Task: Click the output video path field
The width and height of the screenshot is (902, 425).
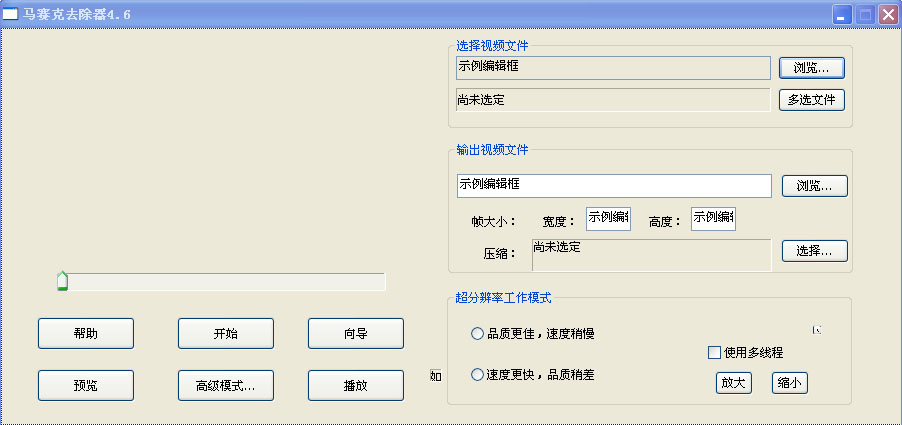Action: (614, 186)
